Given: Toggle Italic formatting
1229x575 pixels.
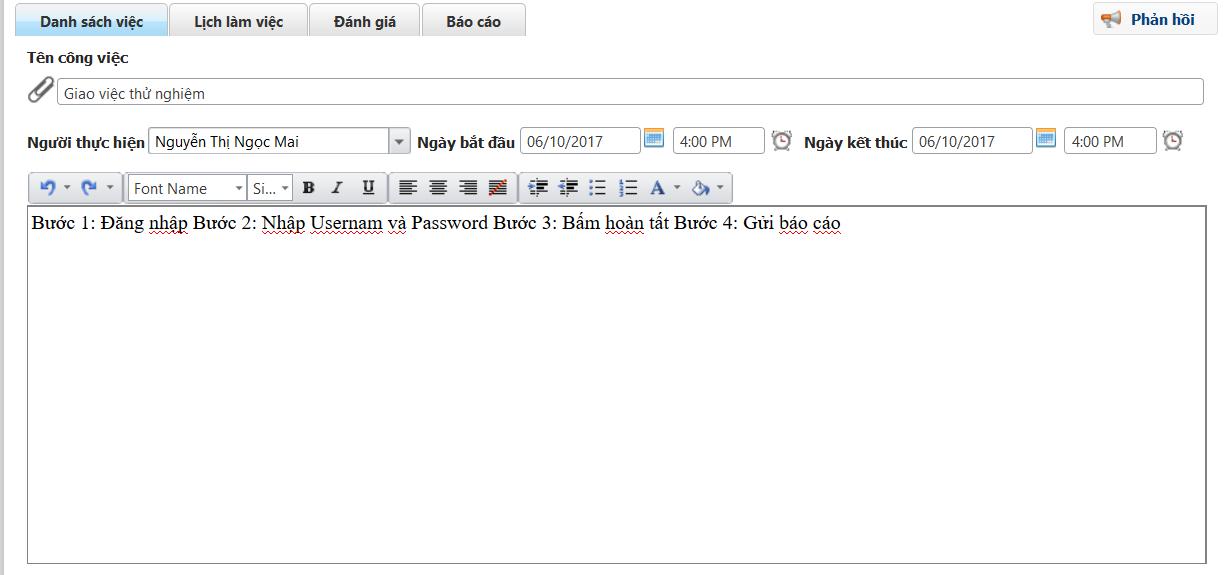Looking at the screenshot, I should click(x=338, y=188).
